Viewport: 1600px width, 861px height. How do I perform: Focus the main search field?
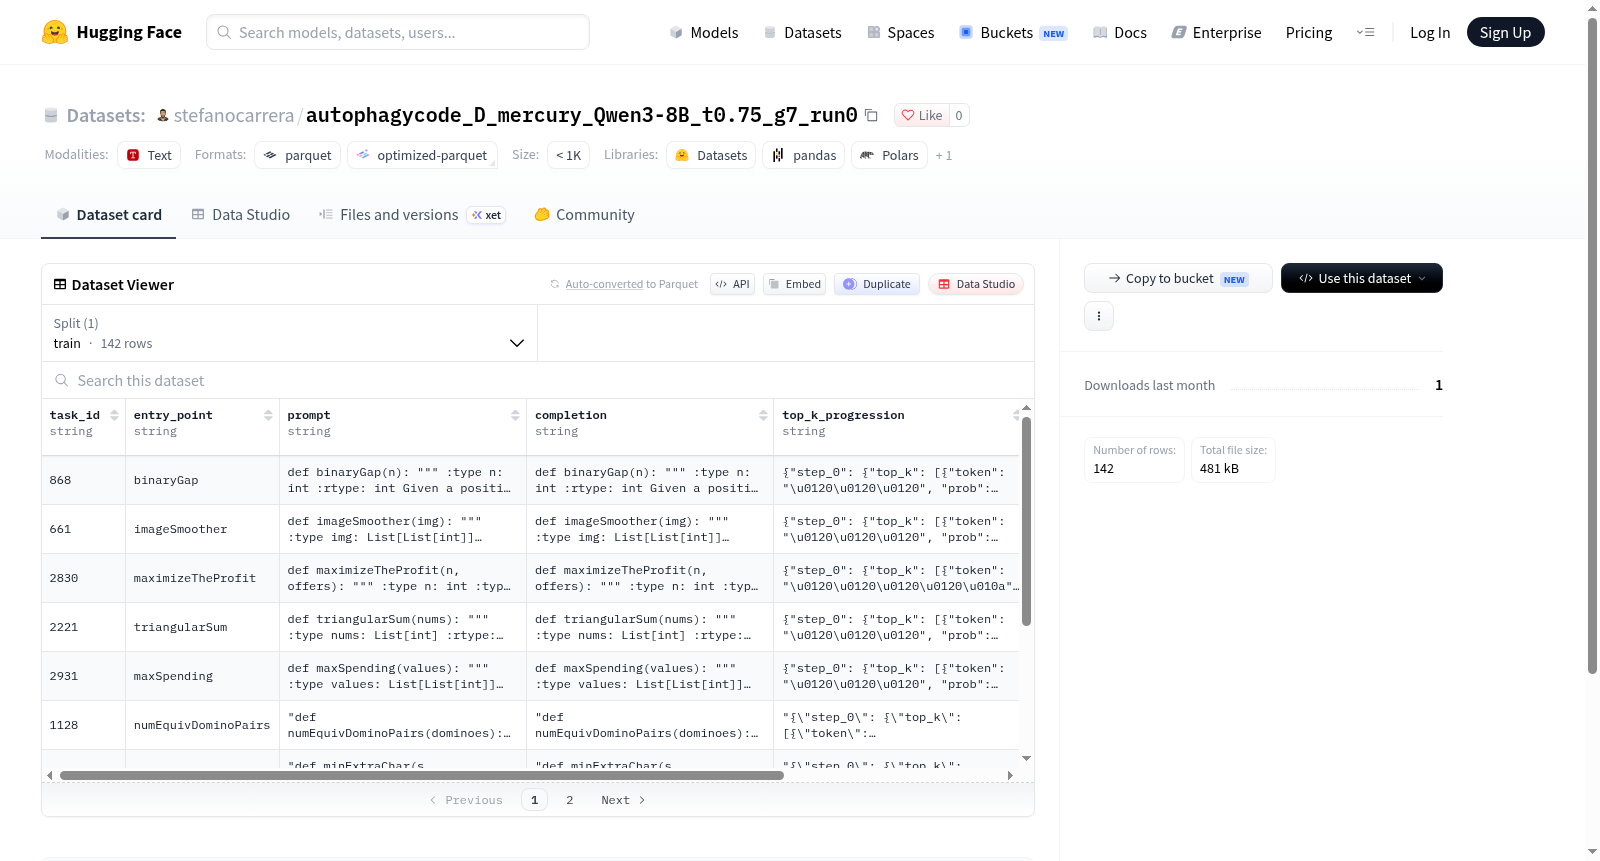tap(398, 32)
